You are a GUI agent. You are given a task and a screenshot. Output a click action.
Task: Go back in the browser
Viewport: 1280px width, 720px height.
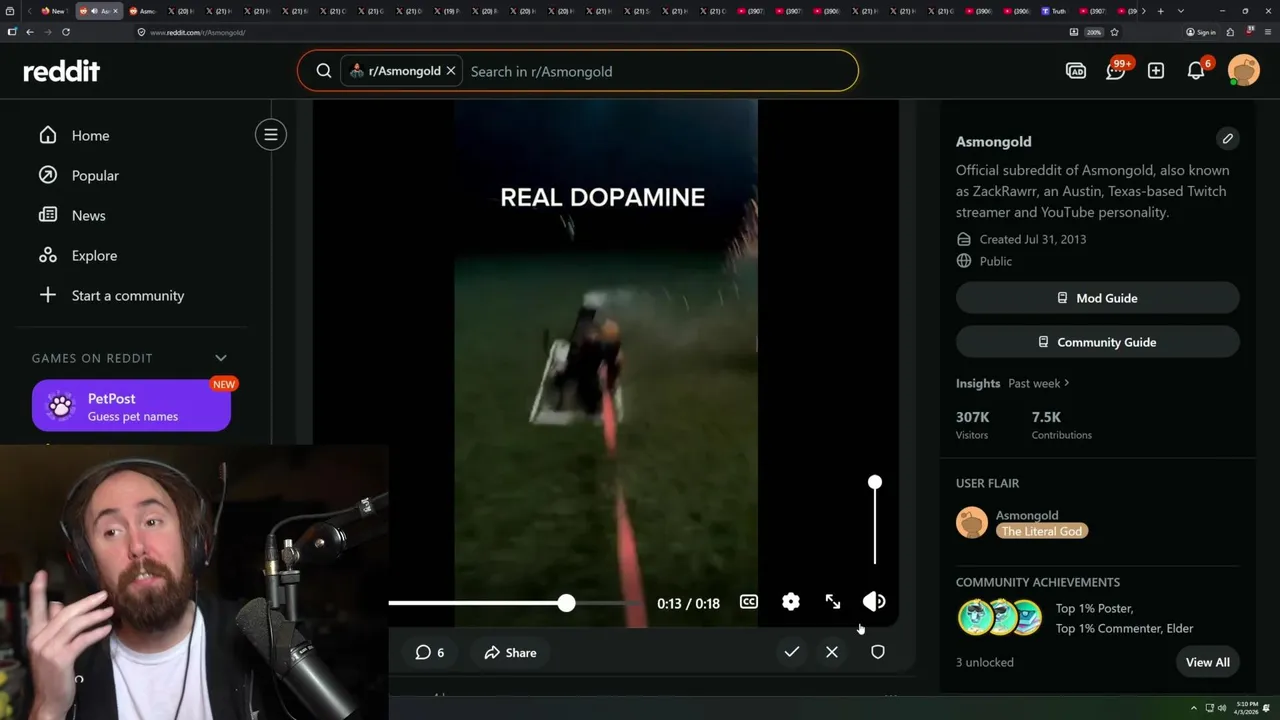click(x=30, y=32)
